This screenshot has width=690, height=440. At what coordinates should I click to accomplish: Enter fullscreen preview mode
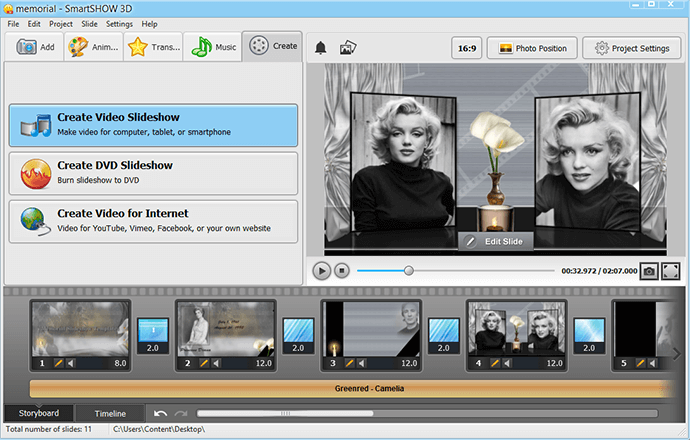pyautogui.click(x=671, y=271)
